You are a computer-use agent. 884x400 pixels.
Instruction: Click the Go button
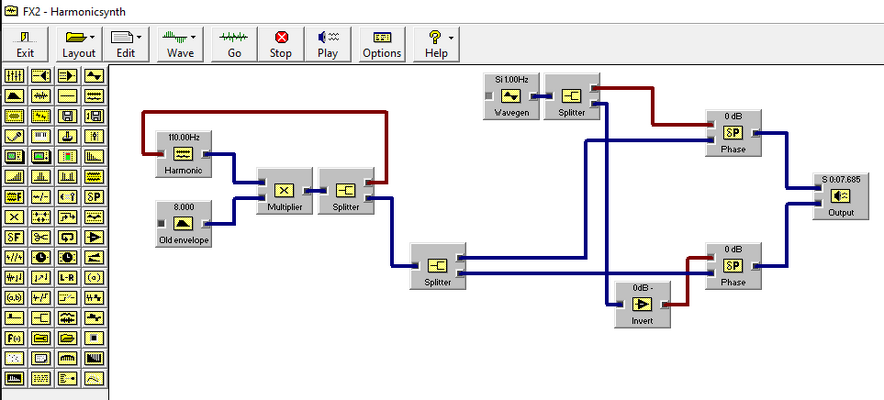pyautogui.click(x=234, y=45)
